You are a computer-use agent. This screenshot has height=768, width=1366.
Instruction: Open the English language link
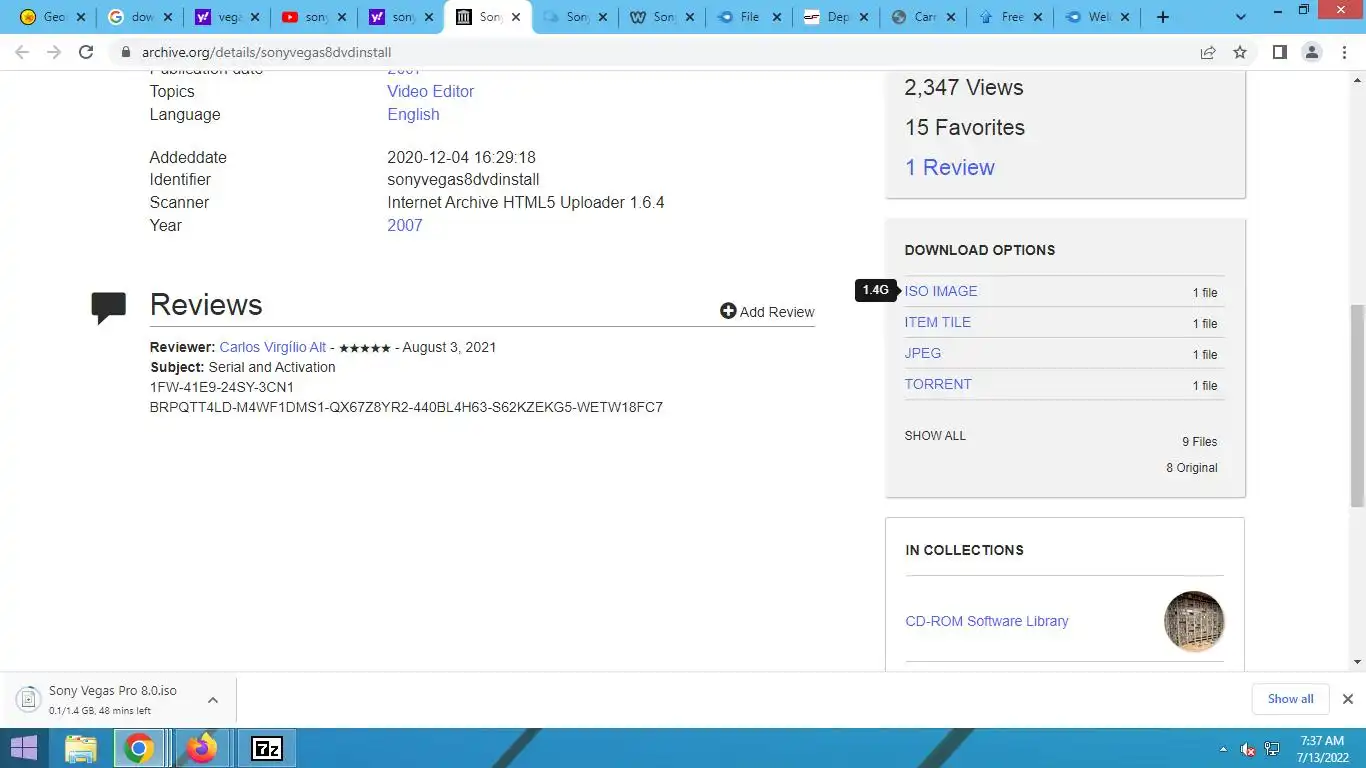[413, 114]
